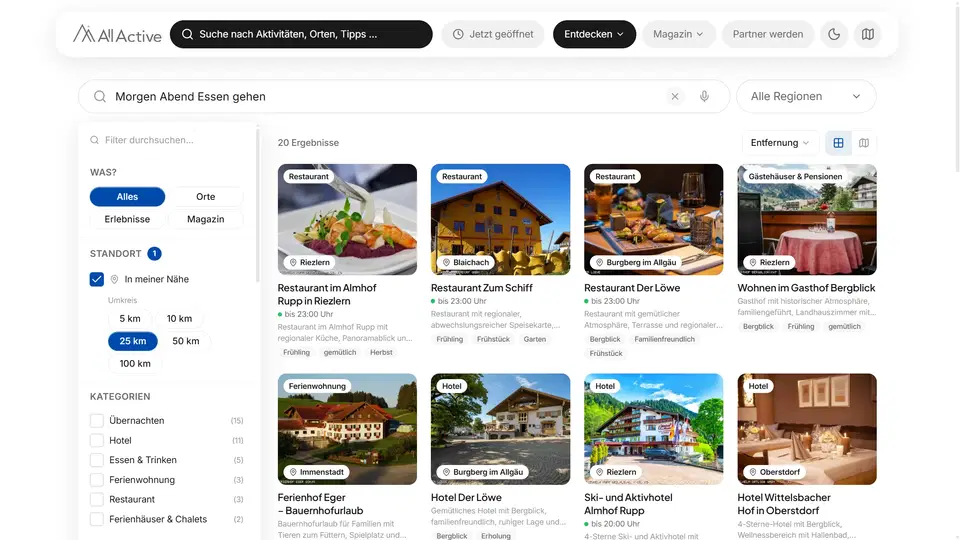Expand the Magazin header menu
960x540 pixels.
click(x=678, y=34)
